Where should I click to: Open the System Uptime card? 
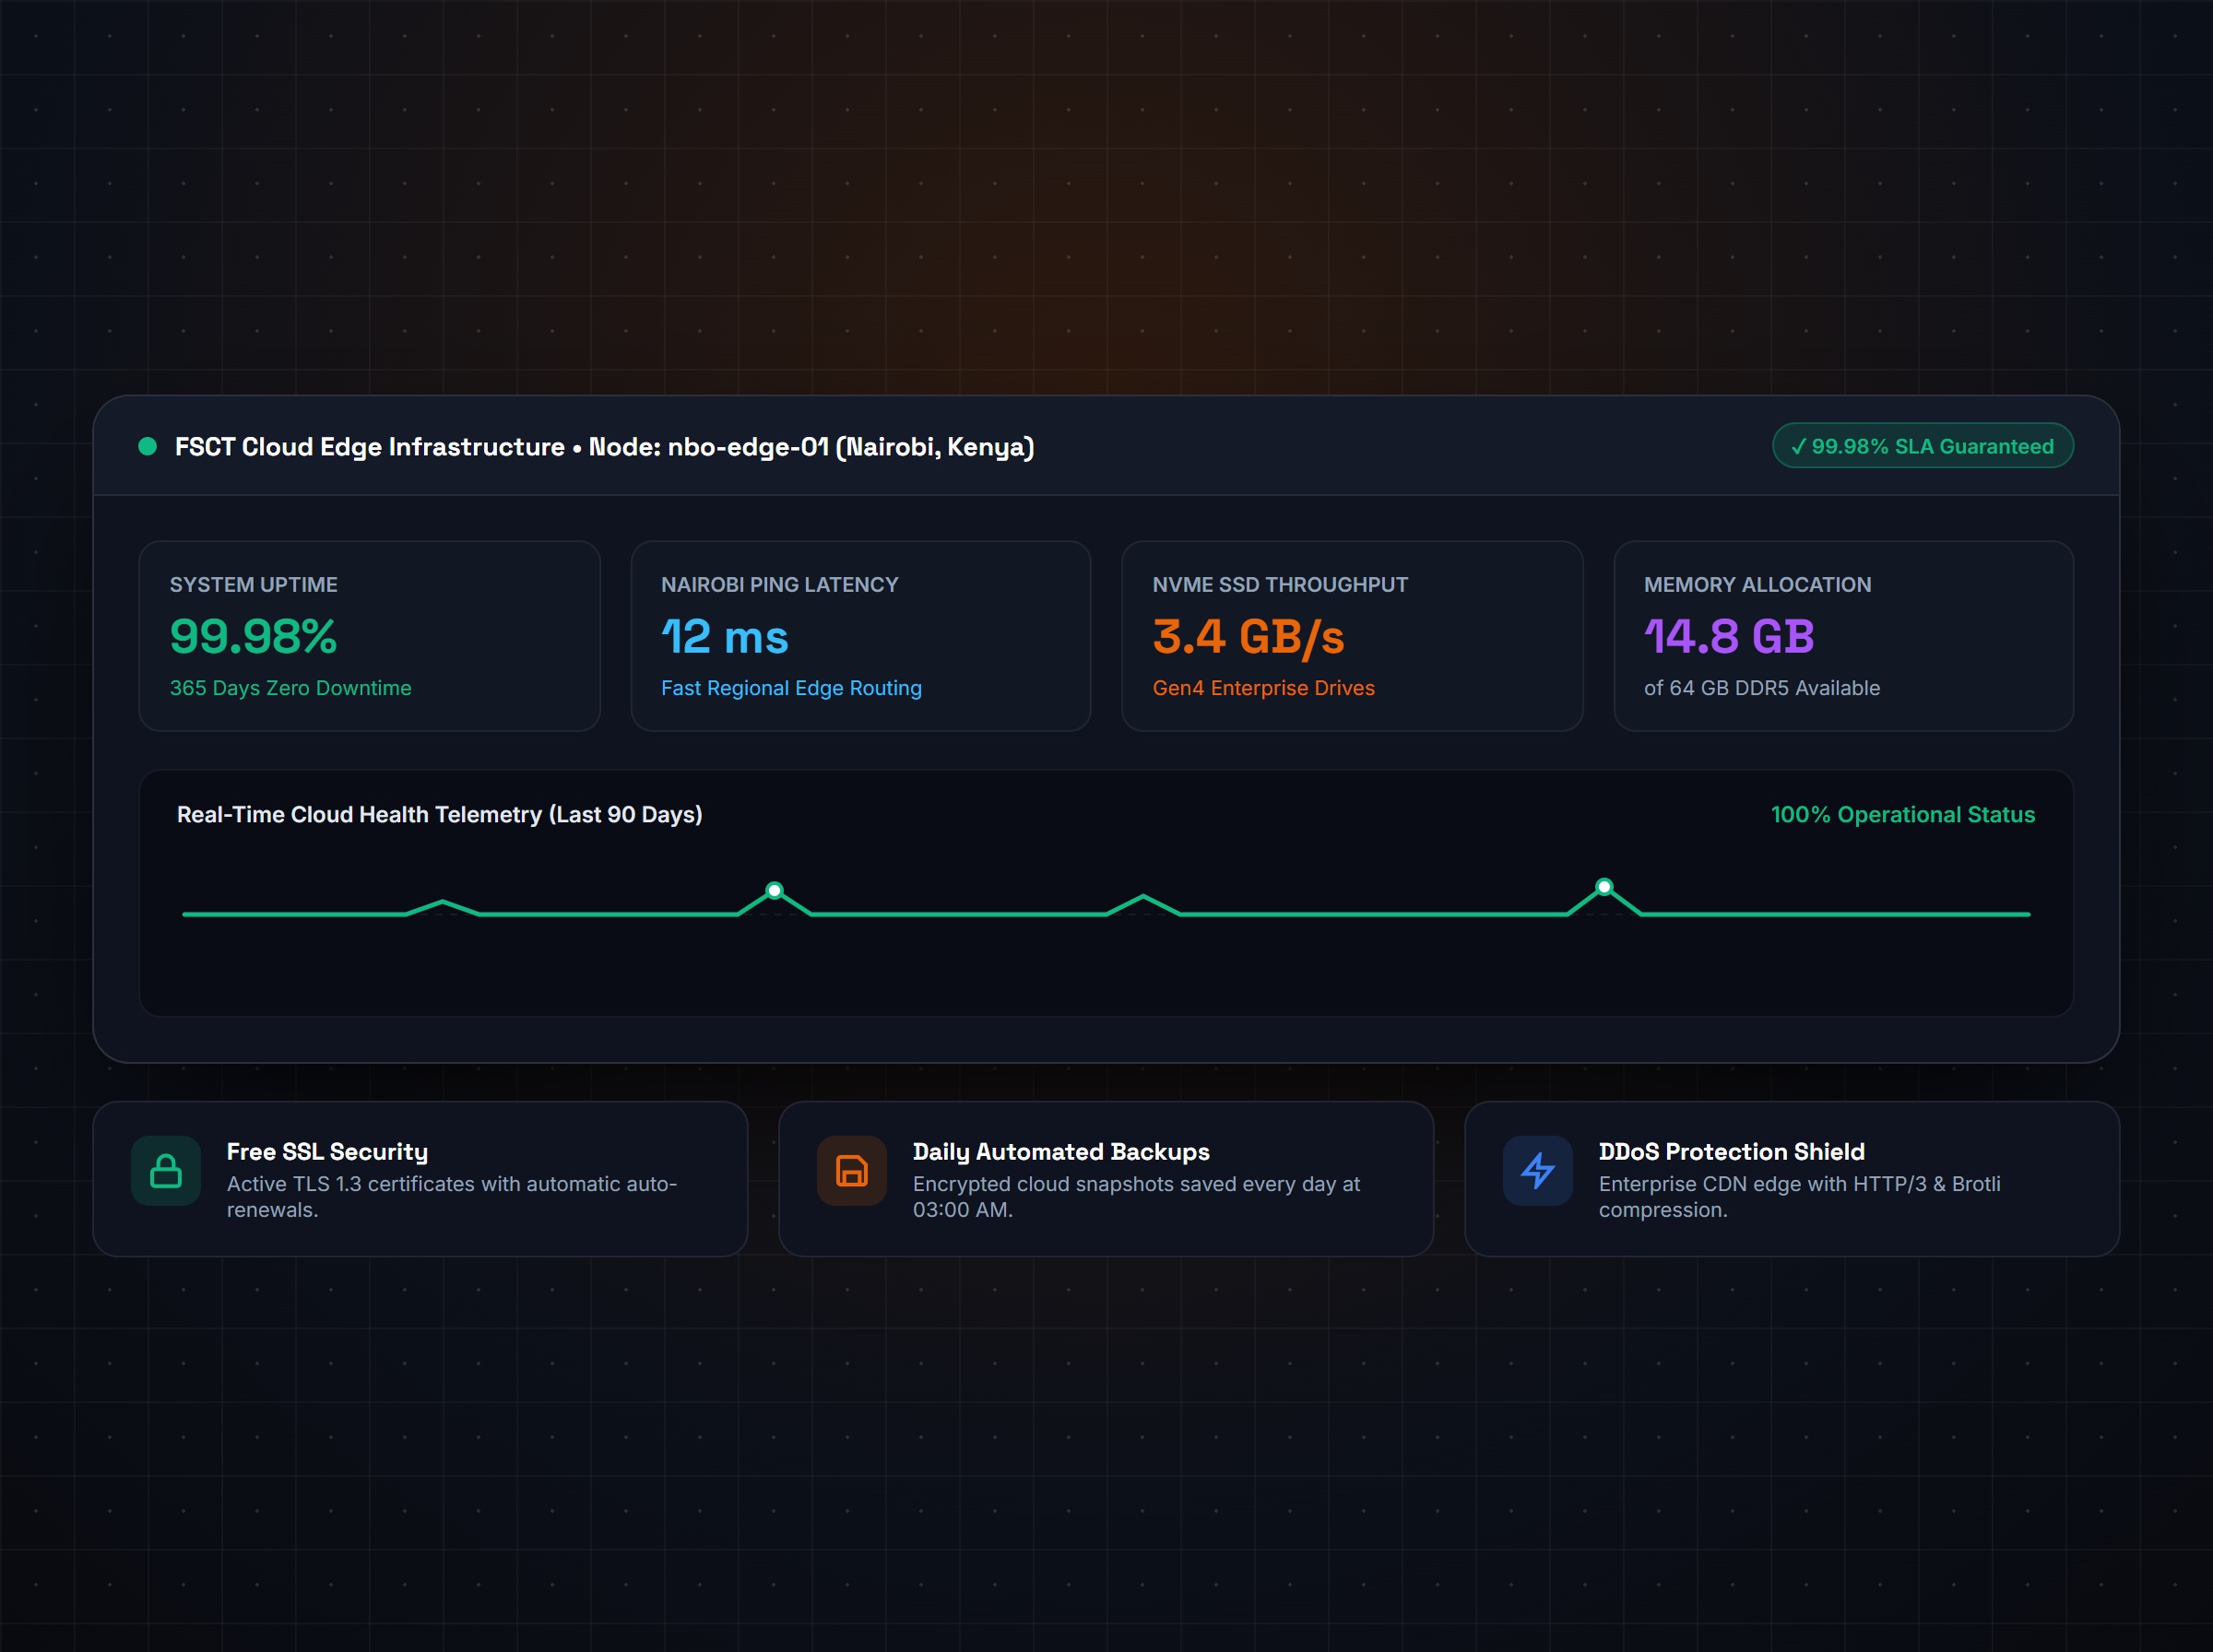(370, 636)
